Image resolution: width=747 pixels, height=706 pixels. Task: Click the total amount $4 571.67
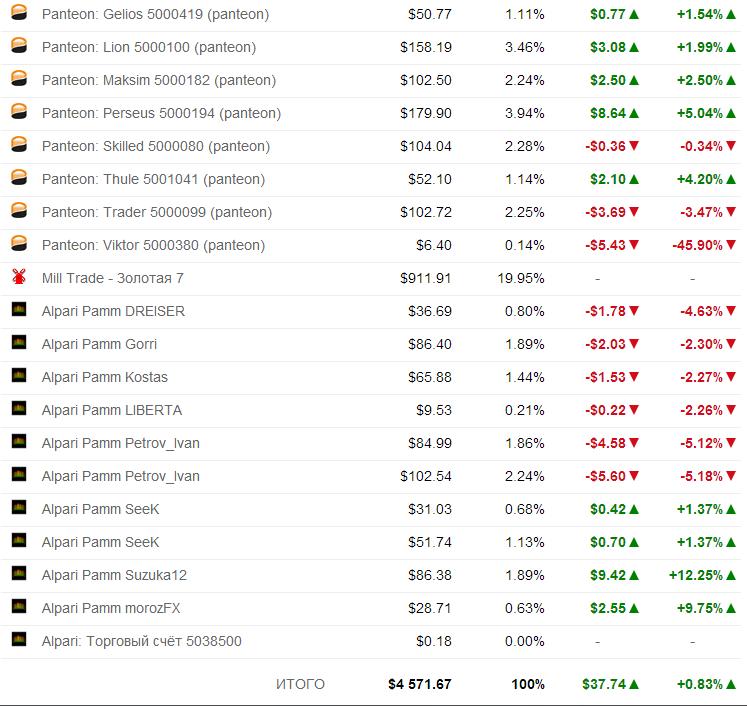tap(419, 684)
